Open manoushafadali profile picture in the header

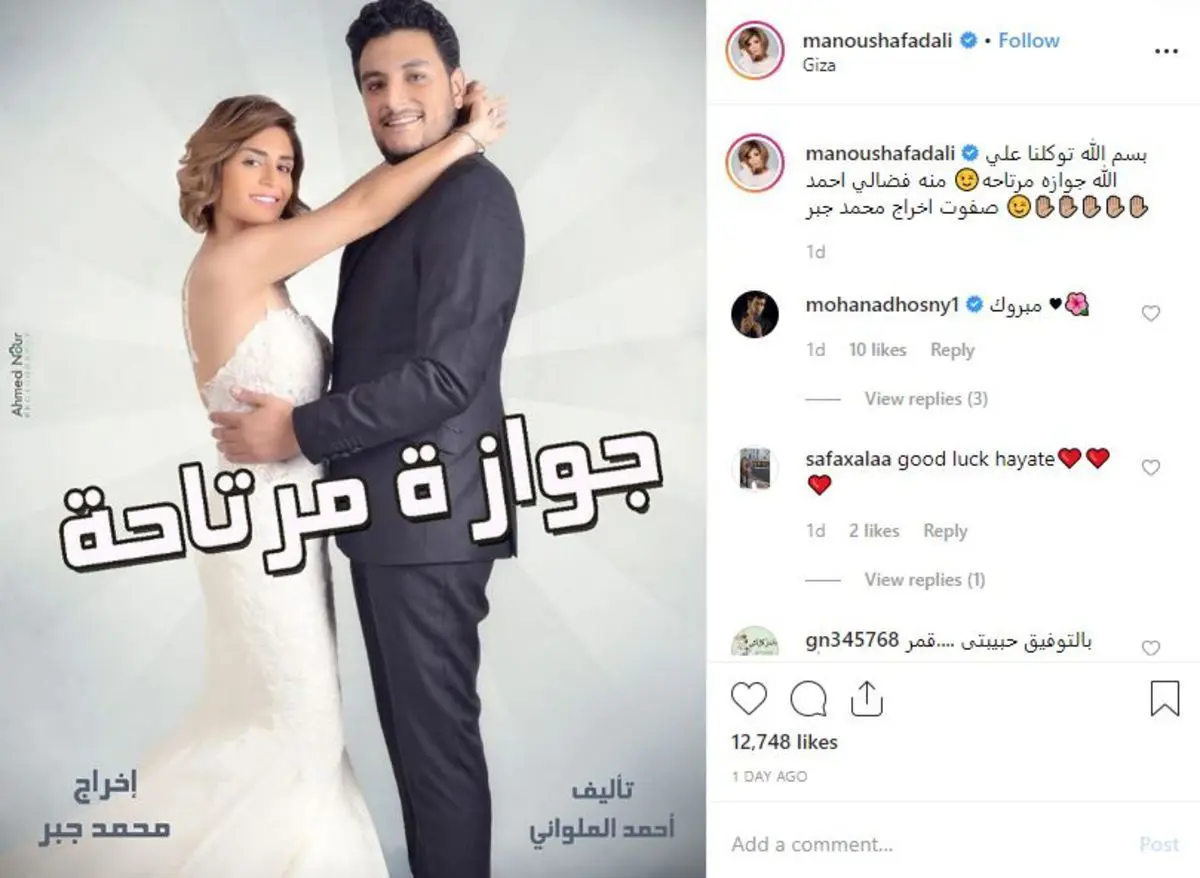click(x=756, y=52)
